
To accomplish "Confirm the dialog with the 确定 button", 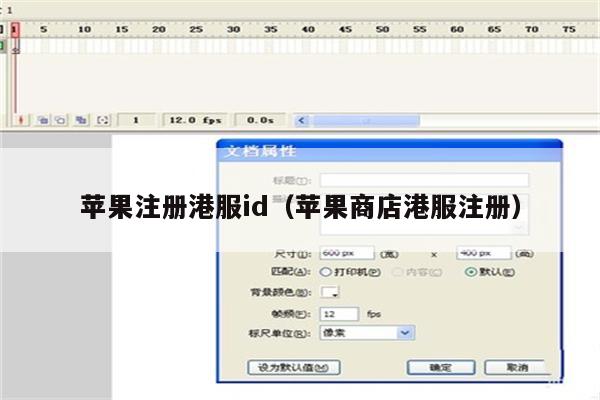I will [441, 367].
